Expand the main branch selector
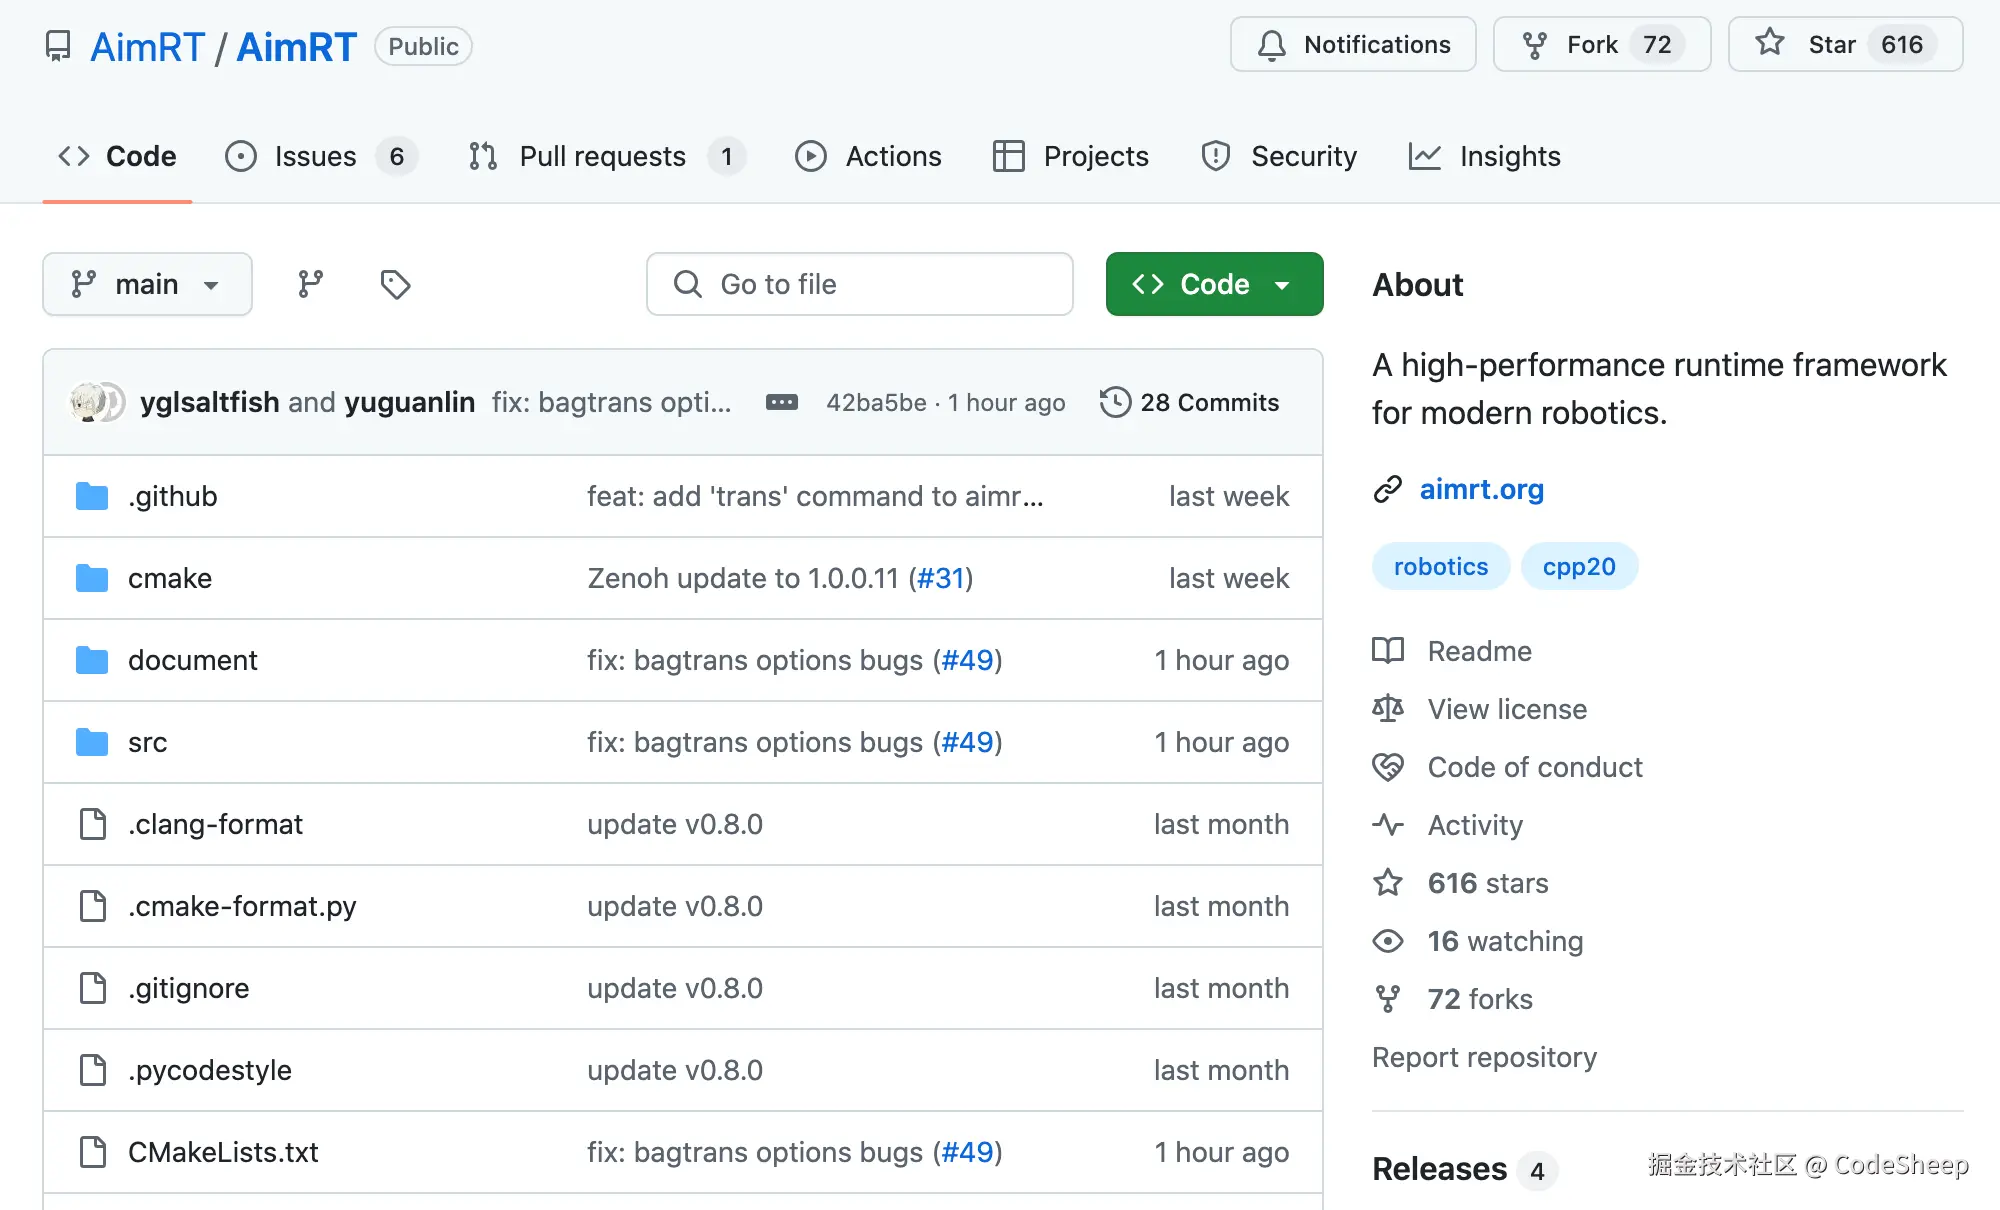2000x1210 pixels. [147, 284]
